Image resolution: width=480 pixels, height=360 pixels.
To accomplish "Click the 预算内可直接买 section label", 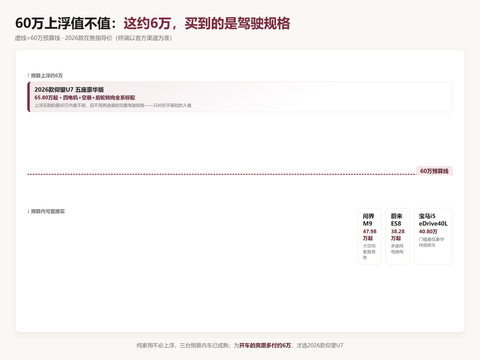I will coord(46,211).
